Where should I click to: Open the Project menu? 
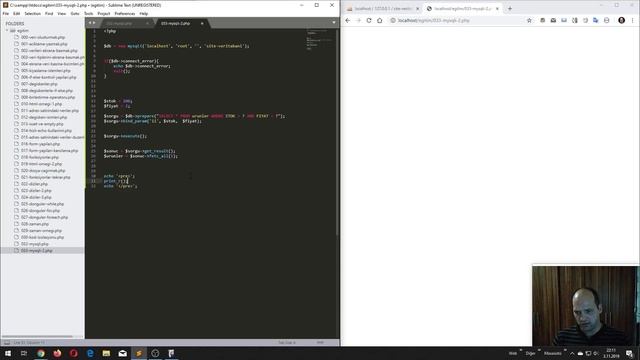tap(104, 13)
